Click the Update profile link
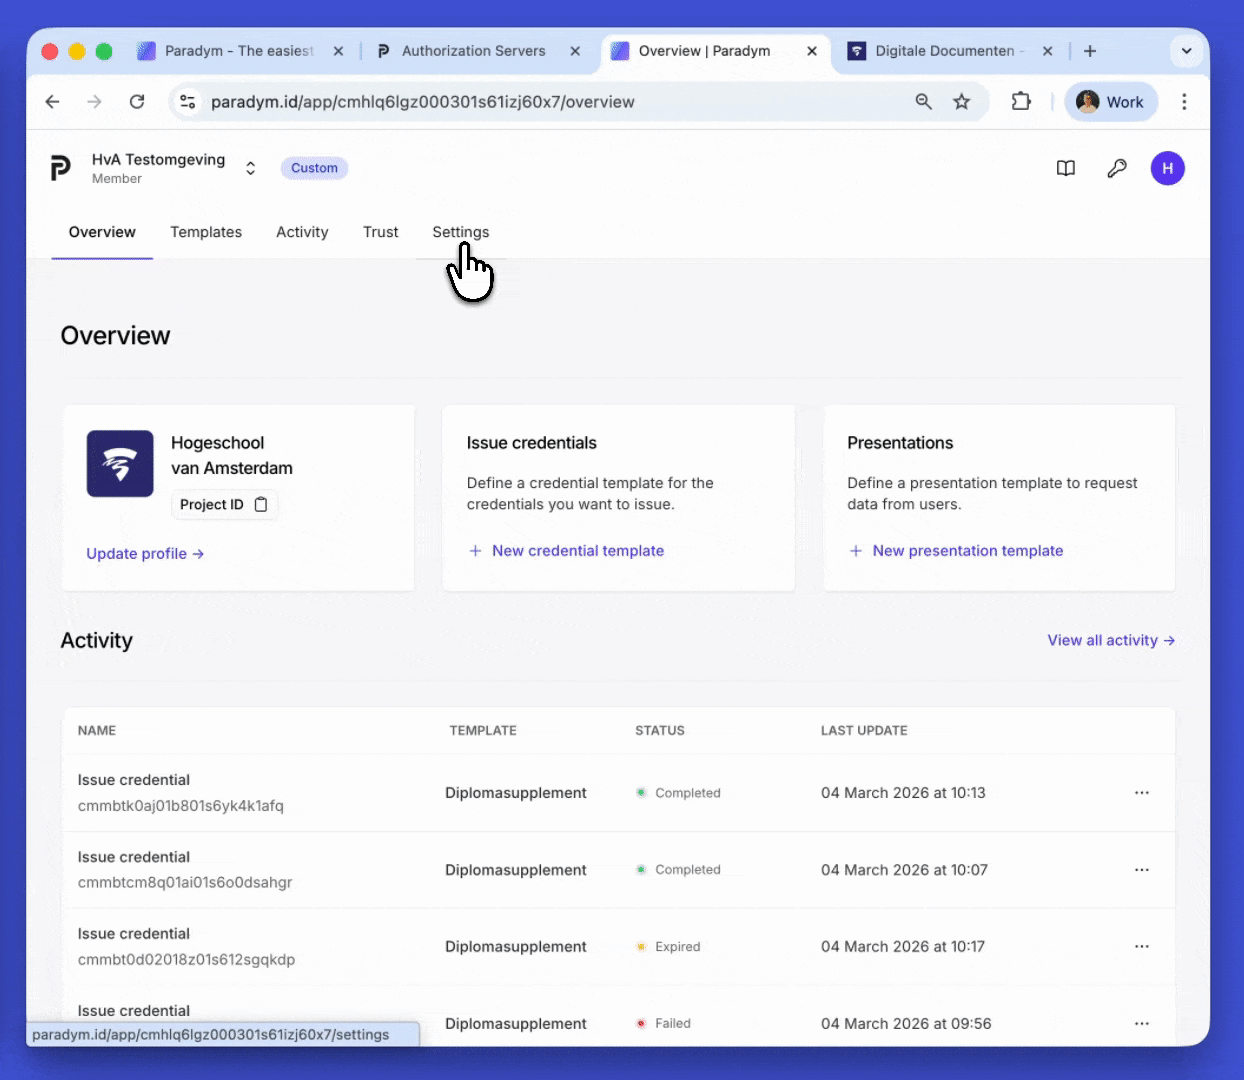 pyautogui.click(x=145, y=554)
